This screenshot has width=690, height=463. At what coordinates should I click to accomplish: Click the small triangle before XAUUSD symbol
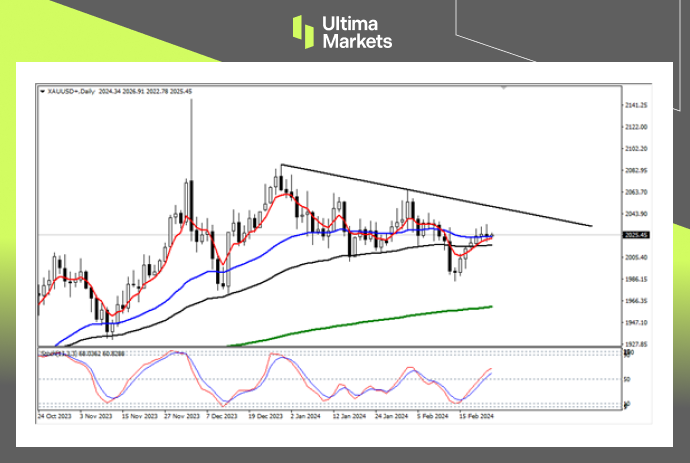click(40, 90)
